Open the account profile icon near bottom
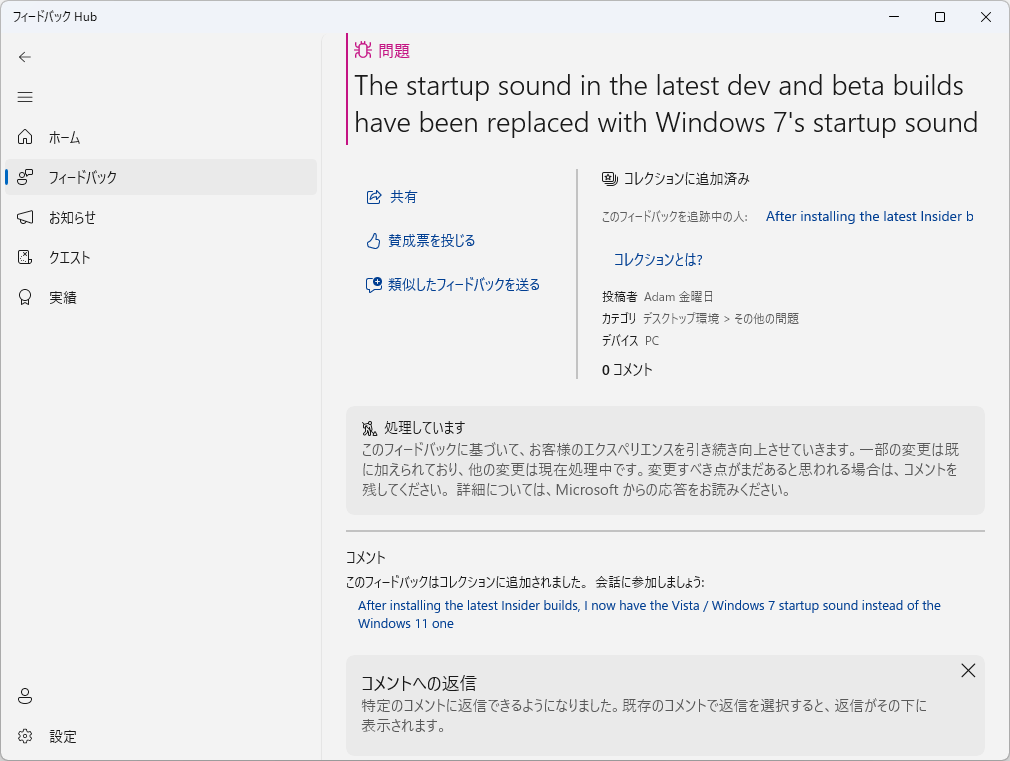Screen dimensions: 1010x761 click(25, 694)
